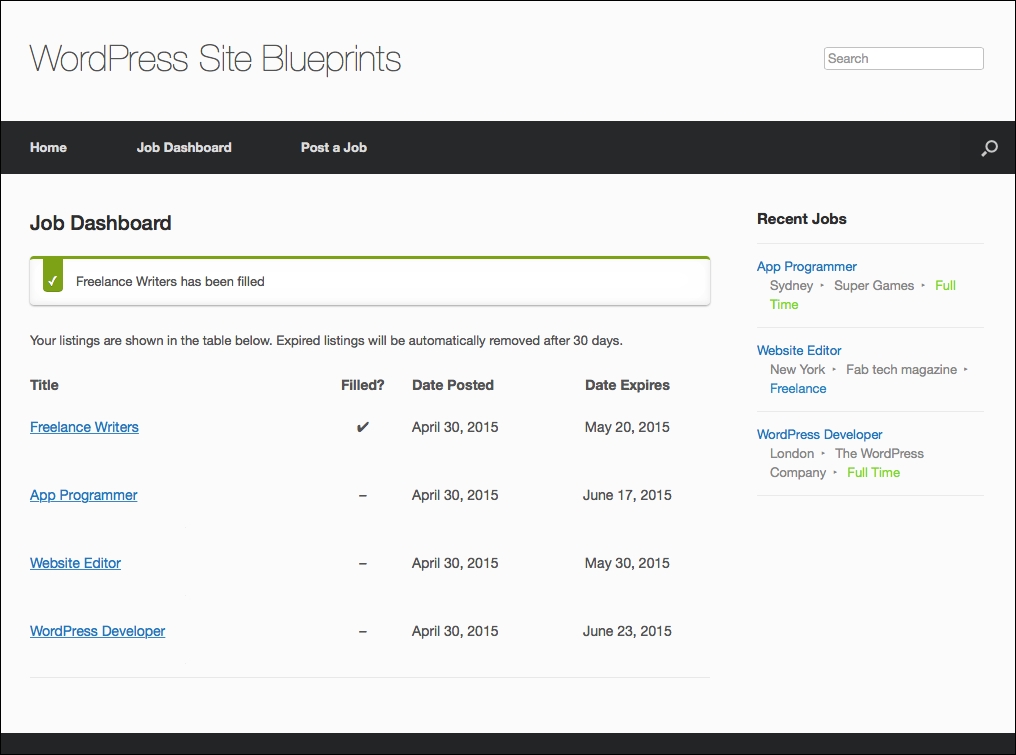Open the WordPress Site Blueprints site title
The width and height of the screenshot is (1016, 755).
(x=215, y=59)
